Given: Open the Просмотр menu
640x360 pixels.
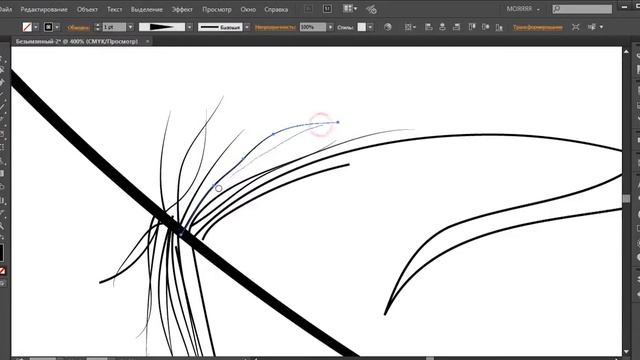Looking at the screenshot, I should pyautogui.click(x=217, y=9).
